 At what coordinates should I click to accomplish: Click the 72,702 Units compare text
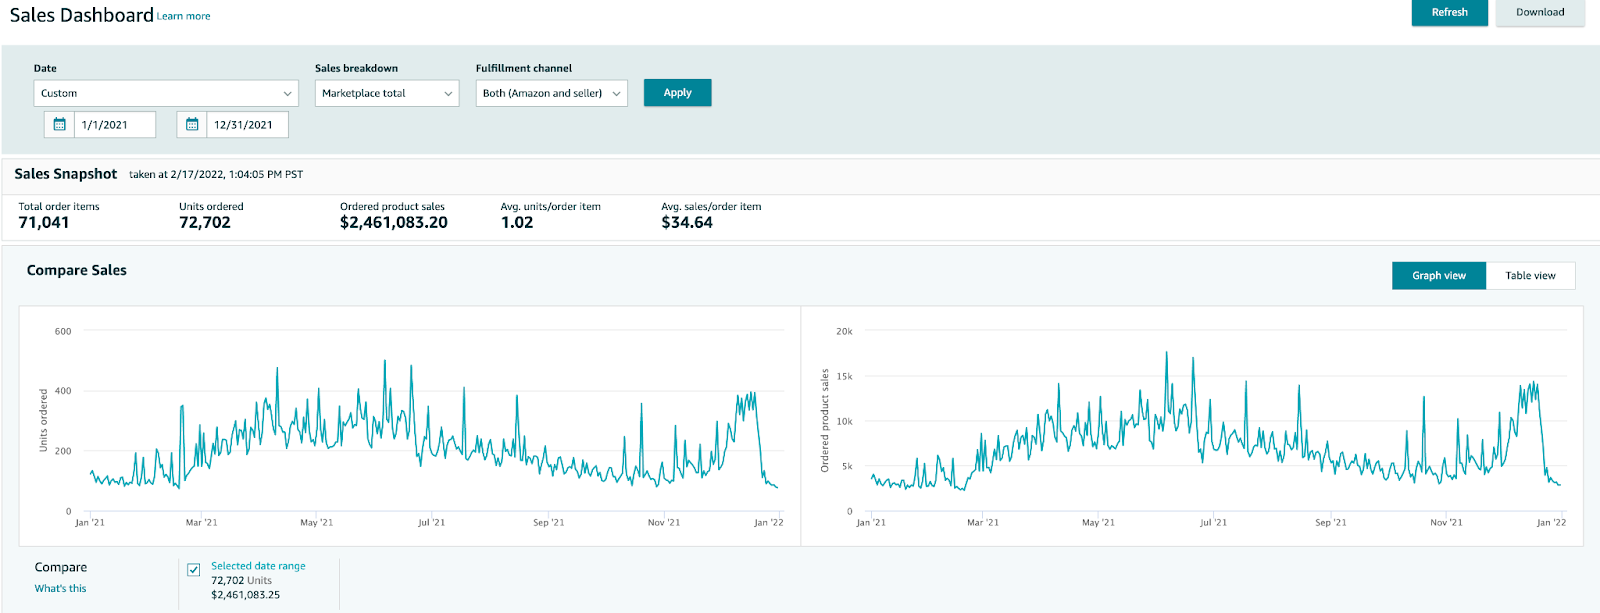tap(241, 580)
